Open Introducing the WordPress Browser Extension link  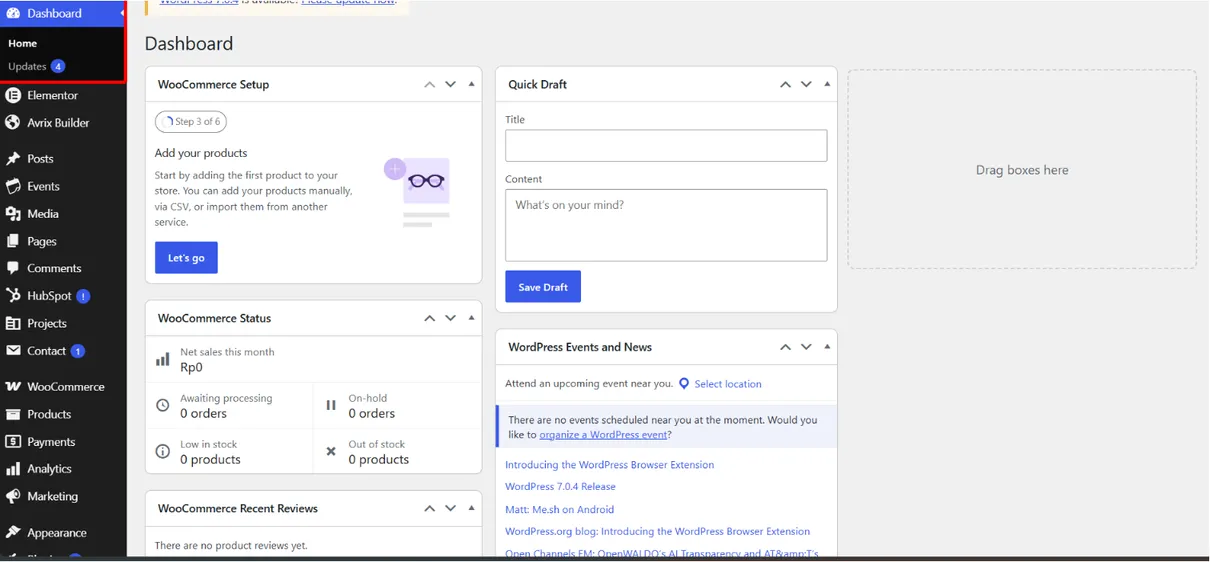pos(609,465)
